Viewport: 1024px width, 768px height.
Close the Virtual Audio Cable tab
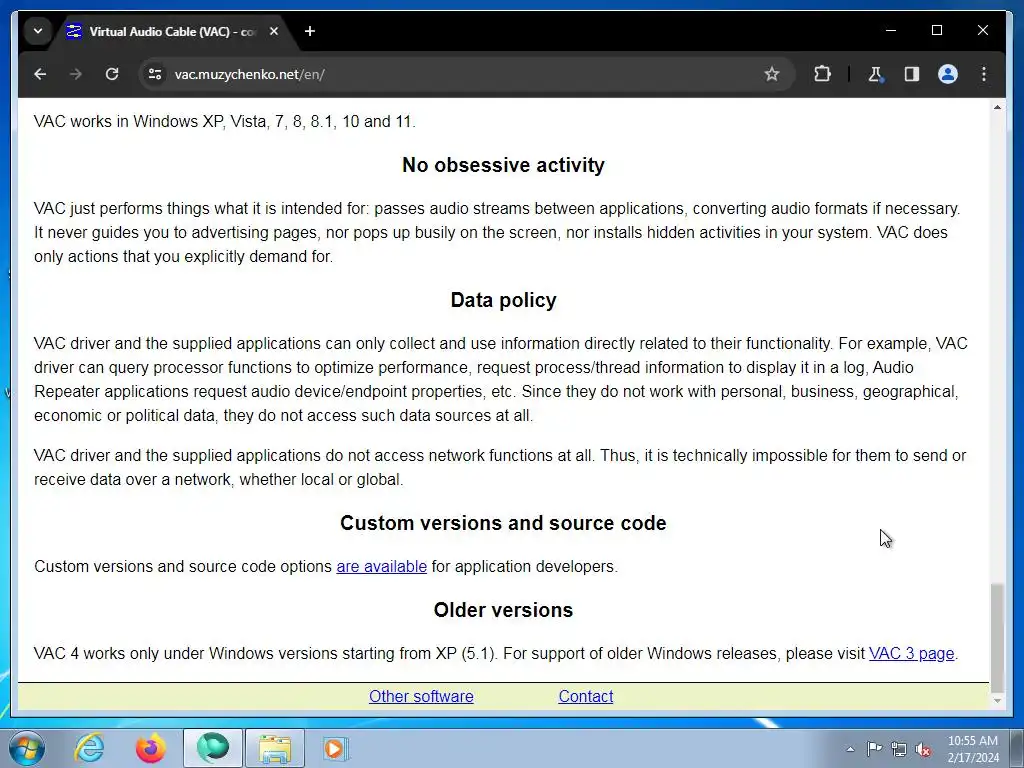[x=274, y=31]
